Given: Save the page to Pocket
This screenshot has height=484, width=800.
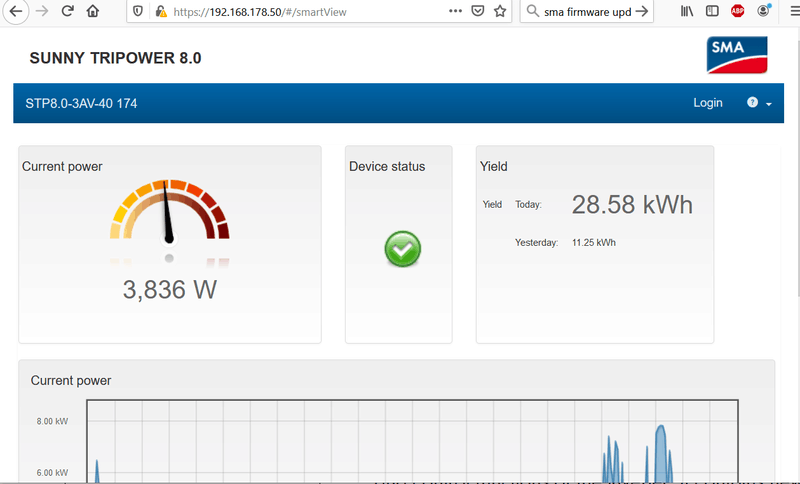Looking at the screenshot, I should (x=478, y=11).
